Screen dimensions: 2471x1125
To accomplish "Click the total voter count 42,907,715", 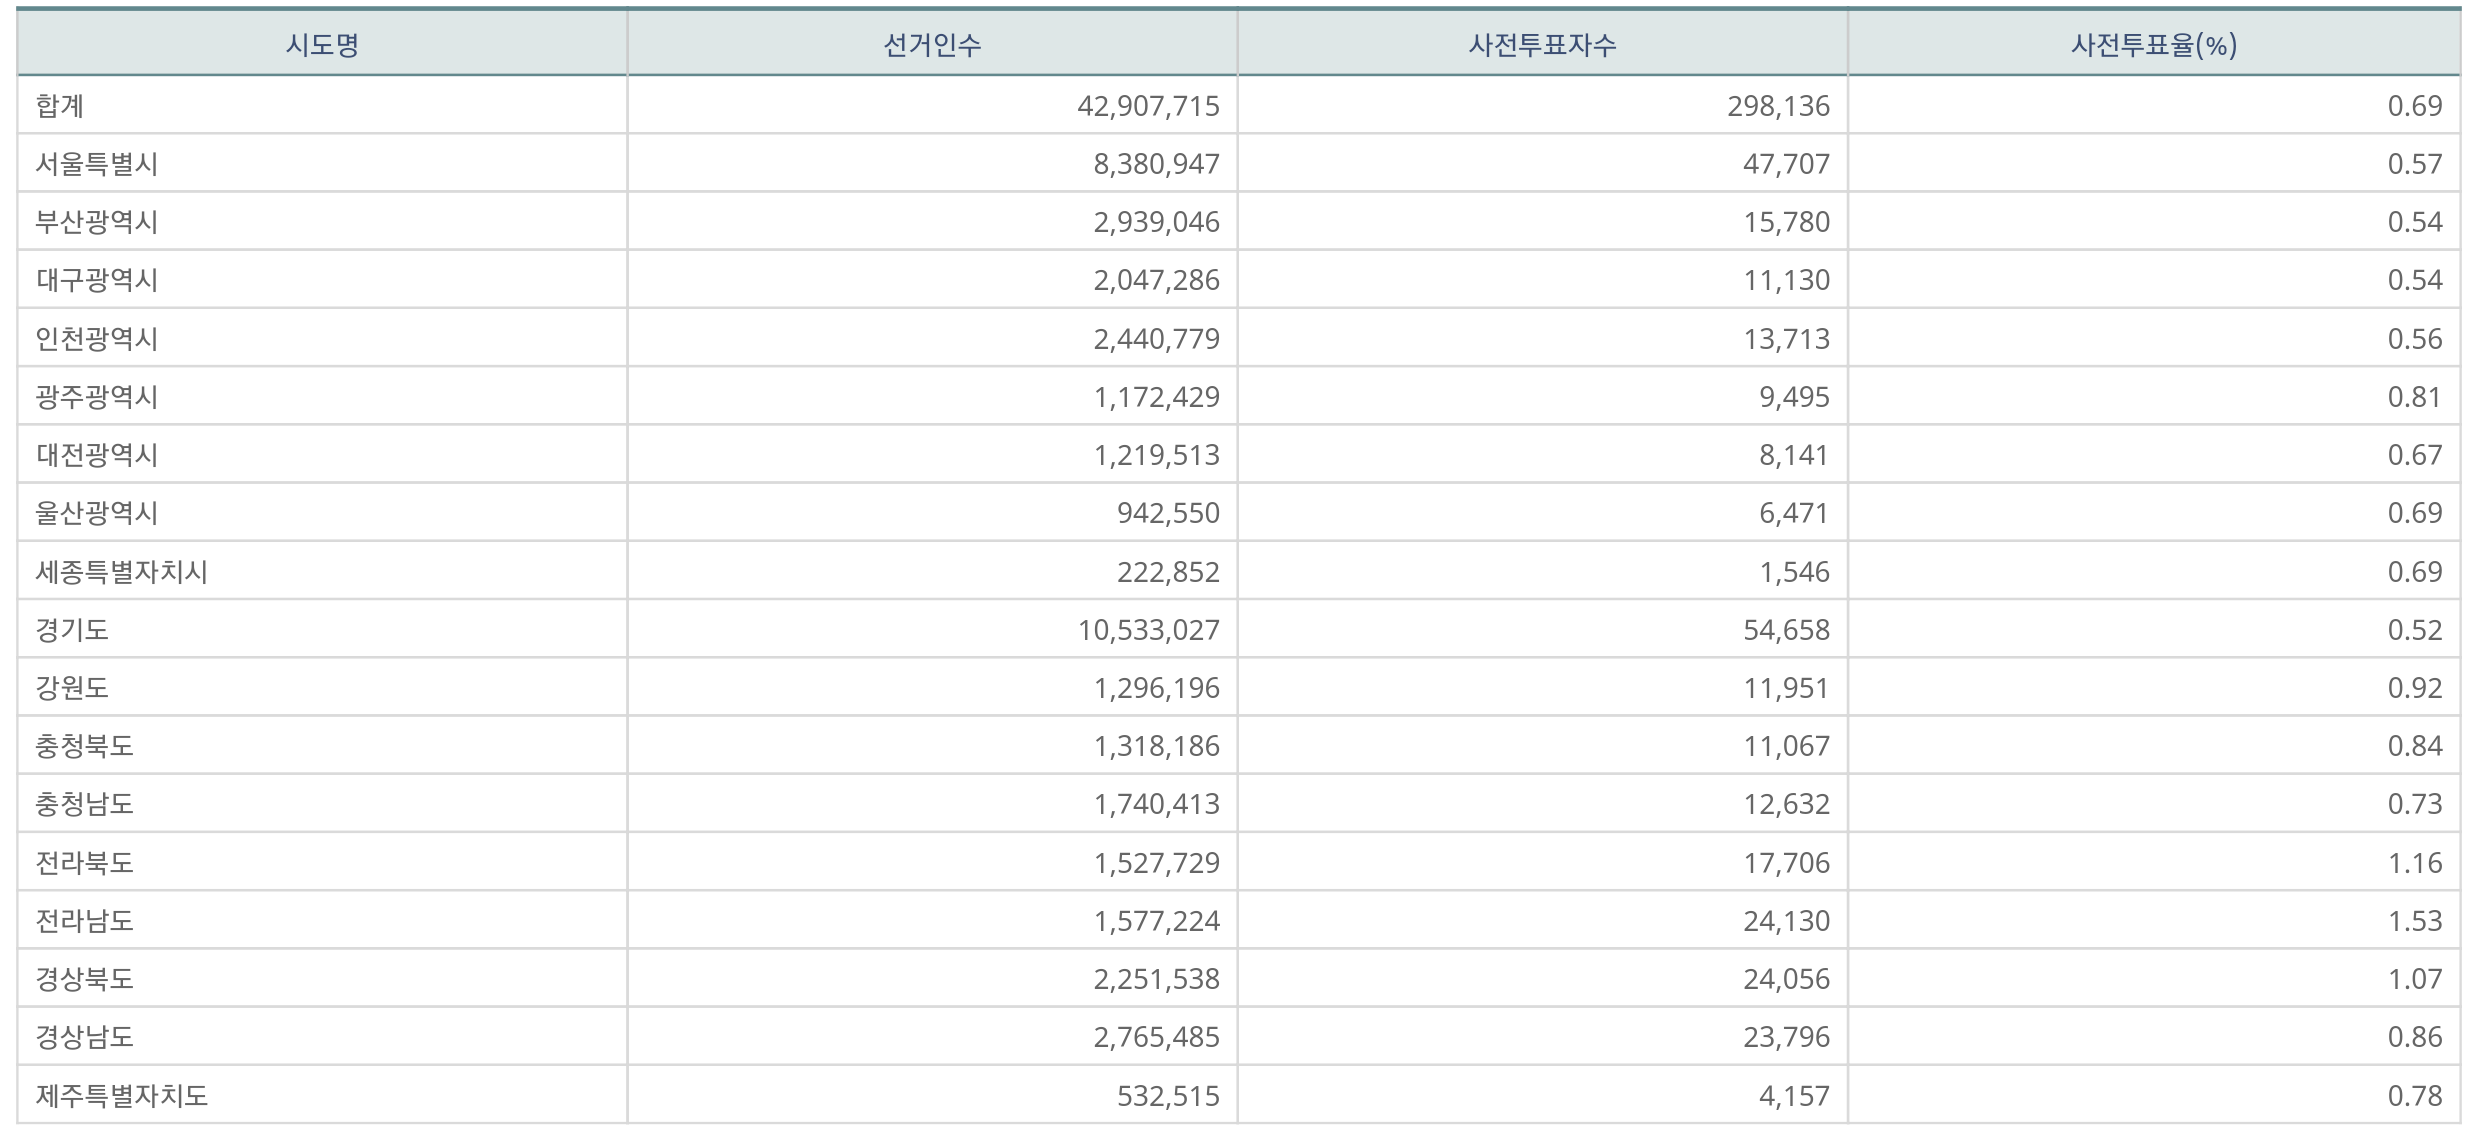I will [1148, 106].
